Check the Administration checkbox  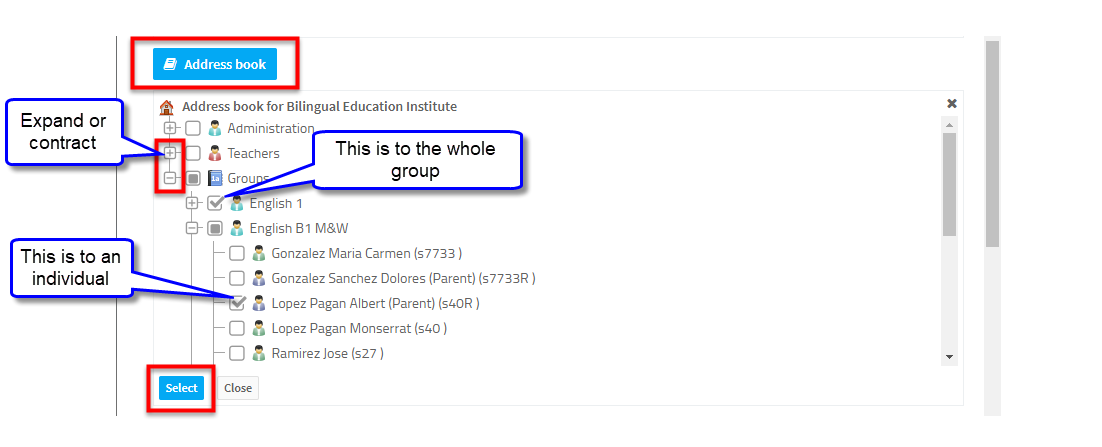(193, 129)
